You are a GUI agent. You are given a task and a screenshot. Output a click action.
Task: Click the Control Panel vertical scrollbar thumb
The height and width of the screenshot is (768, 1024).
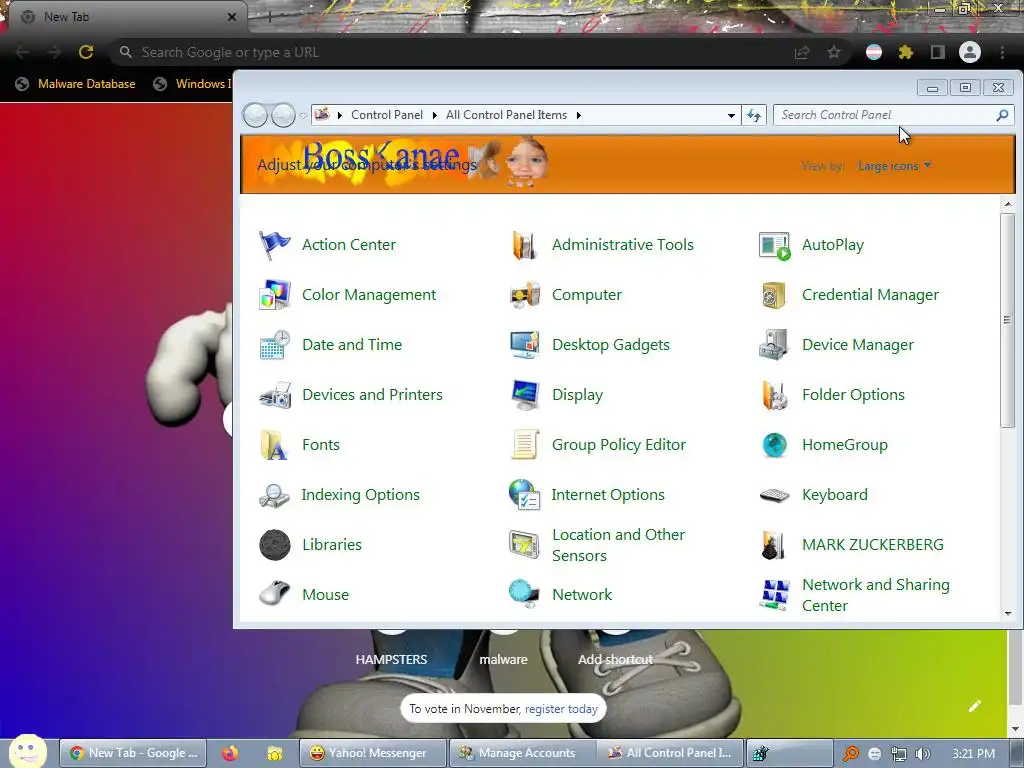click(x=1007, y=320)
